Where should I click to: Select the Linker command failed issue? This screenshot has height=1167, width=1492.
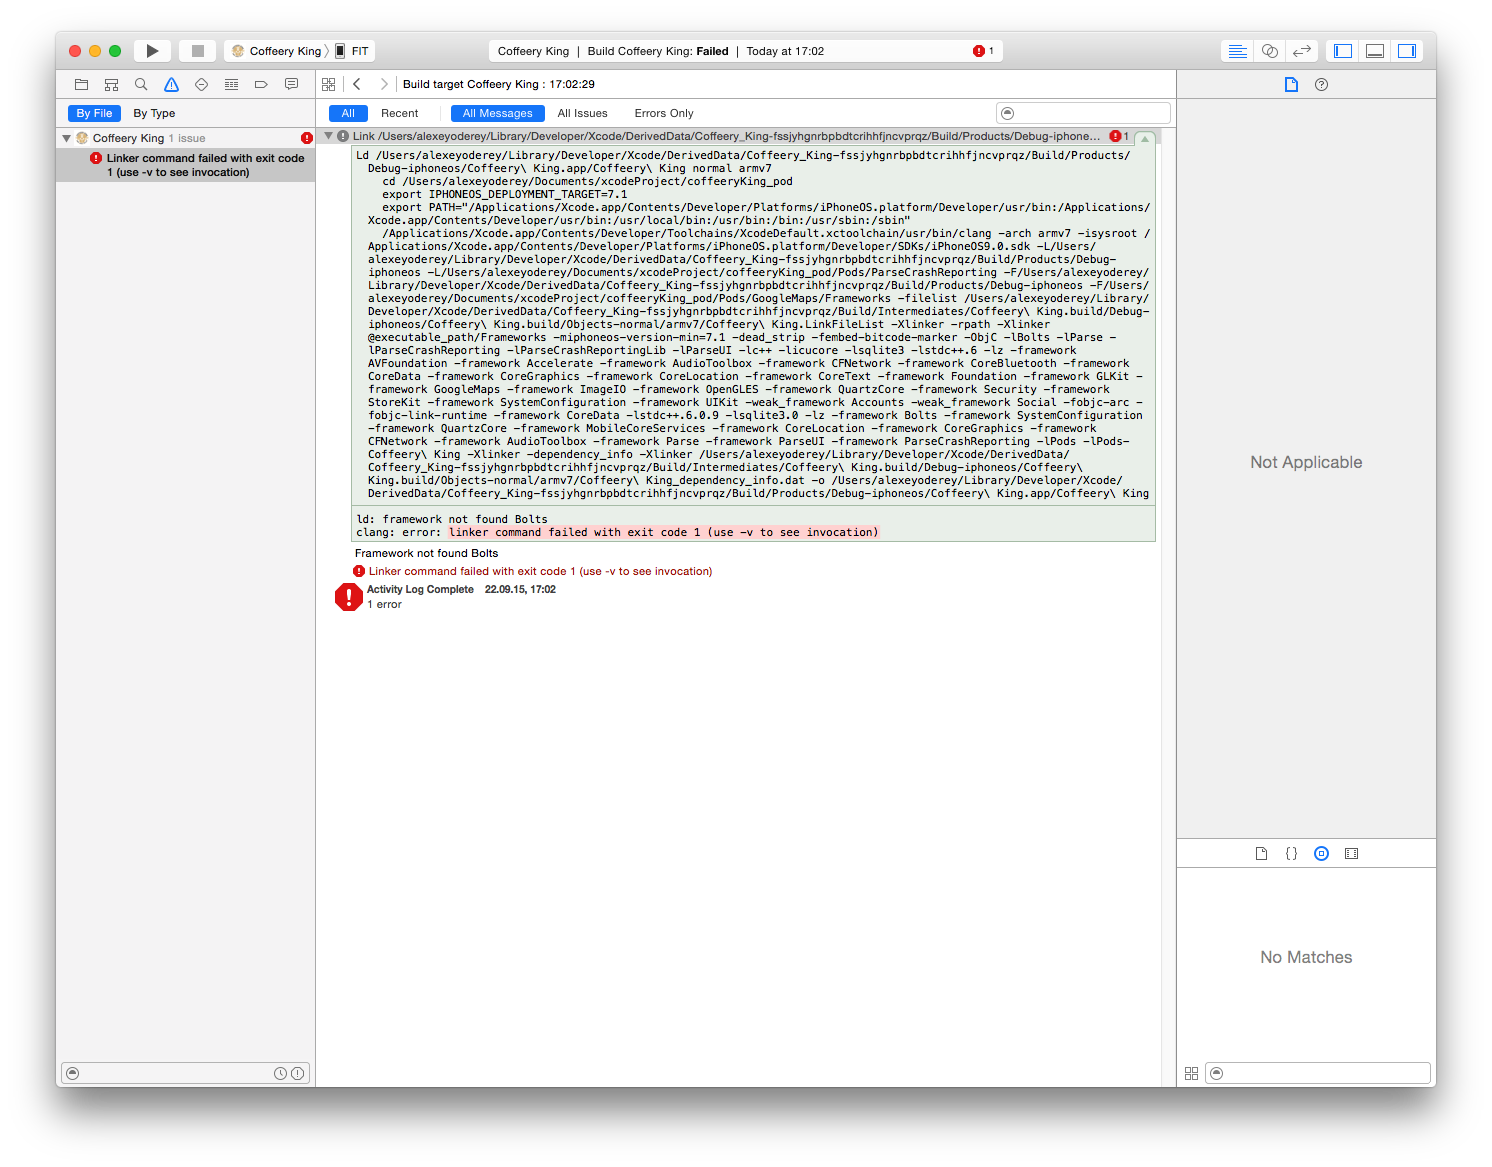pyautogui.click(x=186, y=165)
